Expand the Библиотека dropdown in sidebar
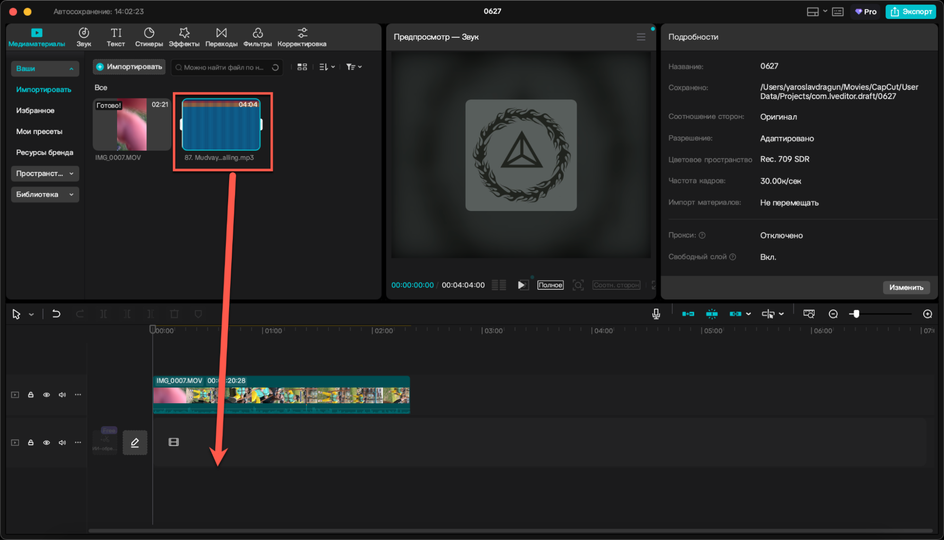The height and width of the screenshot is (540, 944). (x=45, y=195)
